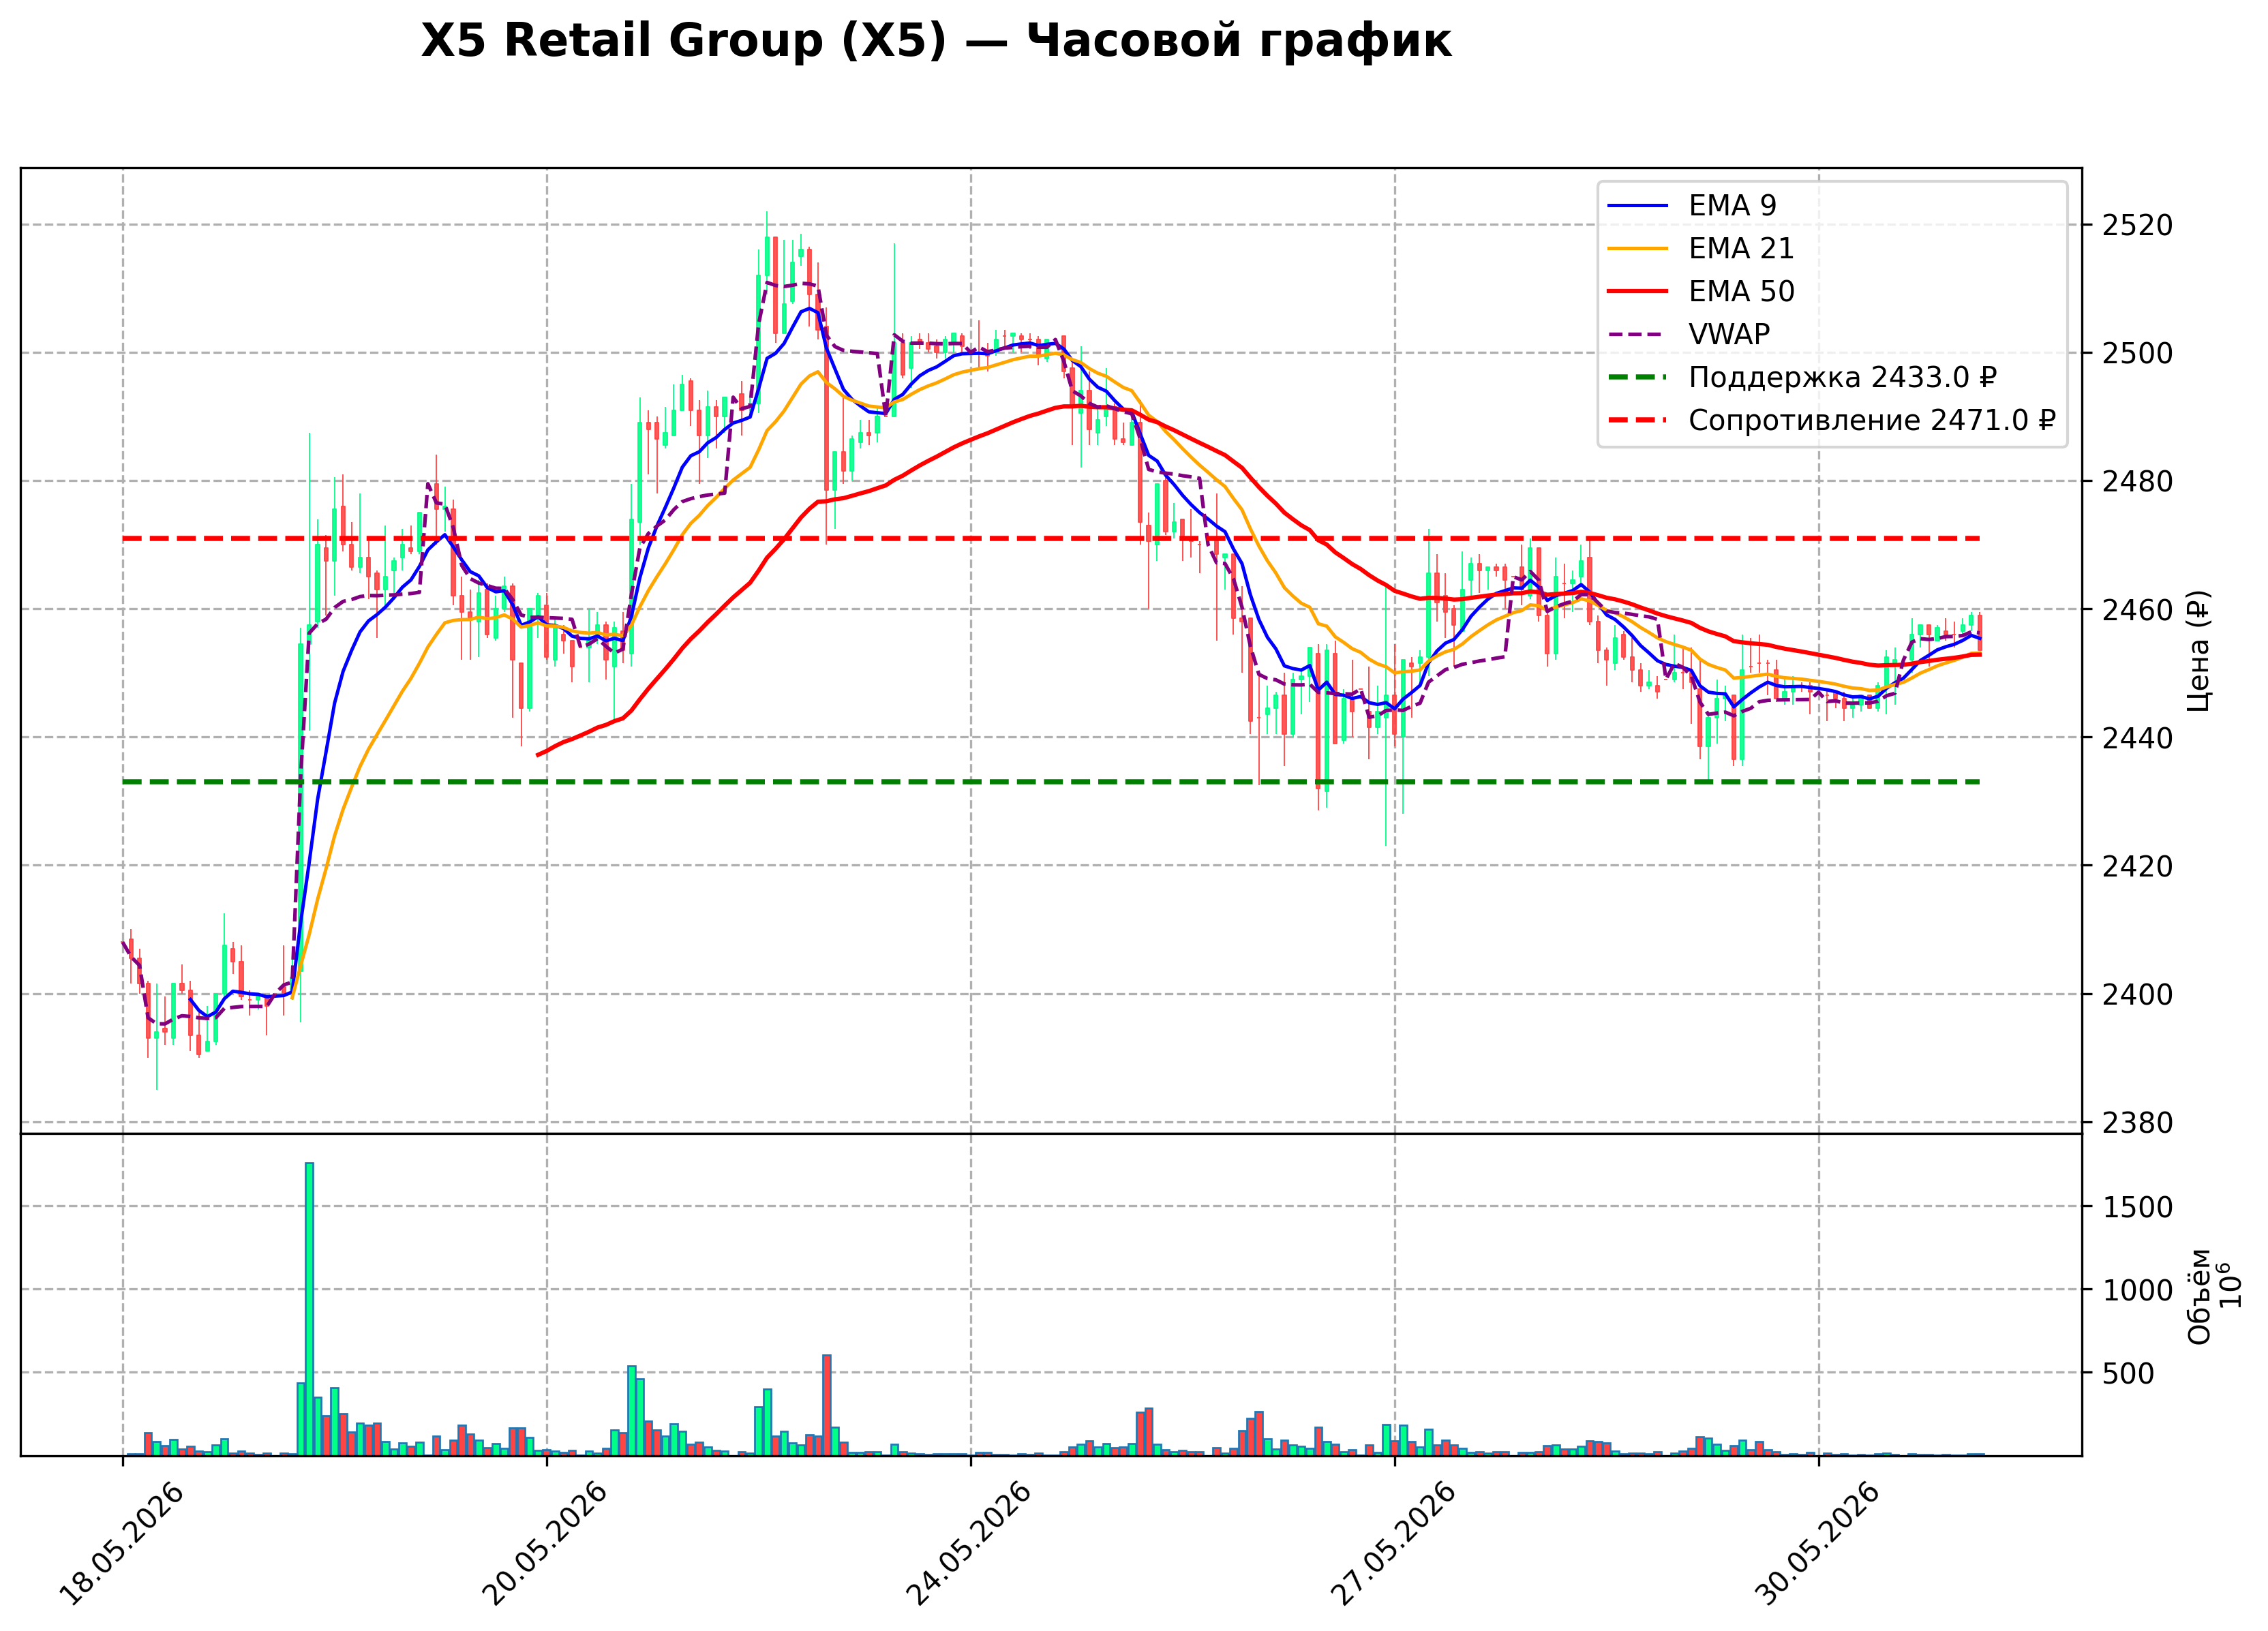2268x1631 pixels.
Task: Click the "Сопротивление 2471.0 ₽" legend label
Action: (1872, 420)
